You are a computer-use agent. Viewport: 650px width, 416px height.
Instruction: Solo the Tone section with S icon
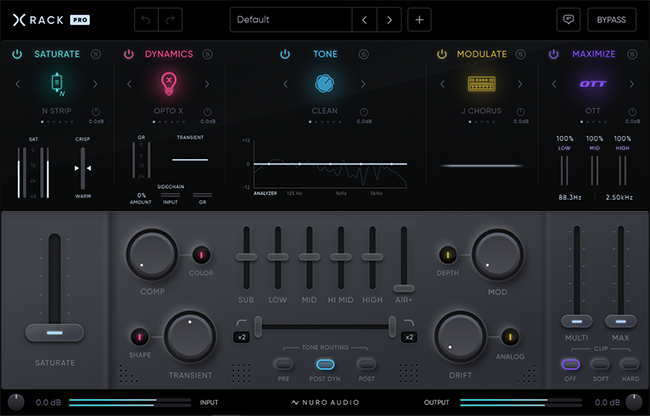coord(364,54)
